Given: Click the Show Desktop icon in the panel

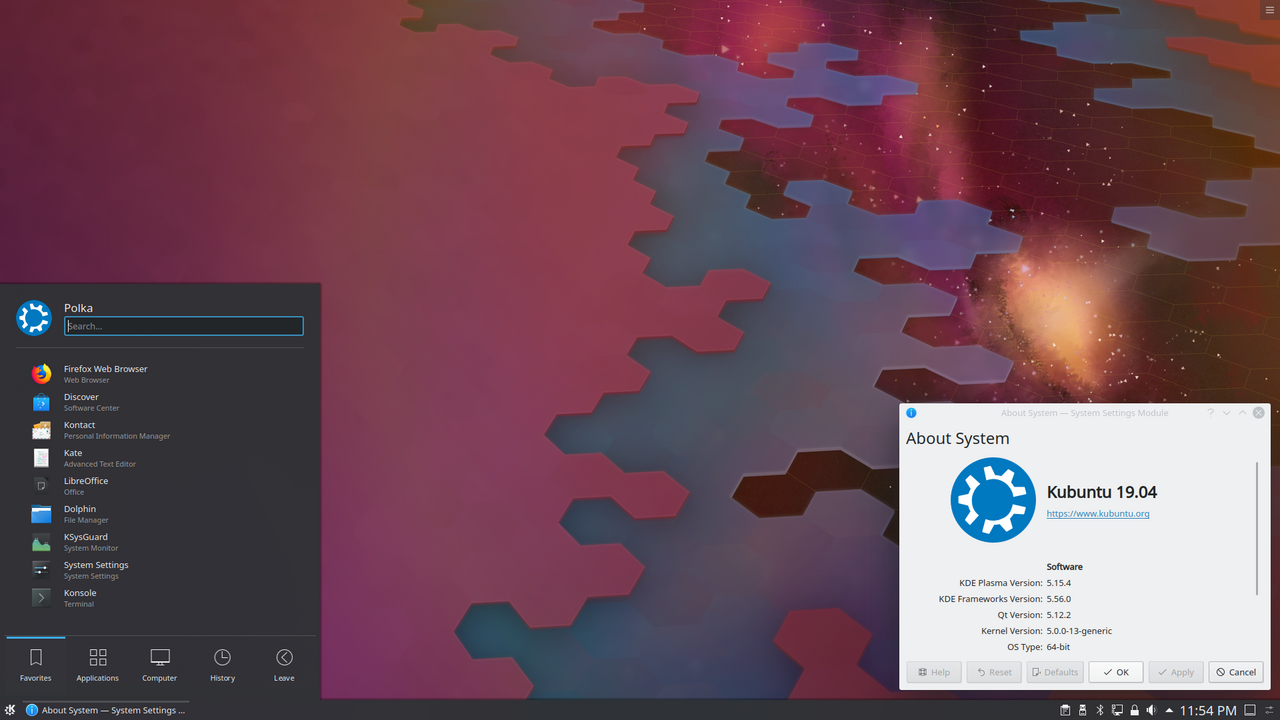Looking at the screenshot, I should (1249, 710).
